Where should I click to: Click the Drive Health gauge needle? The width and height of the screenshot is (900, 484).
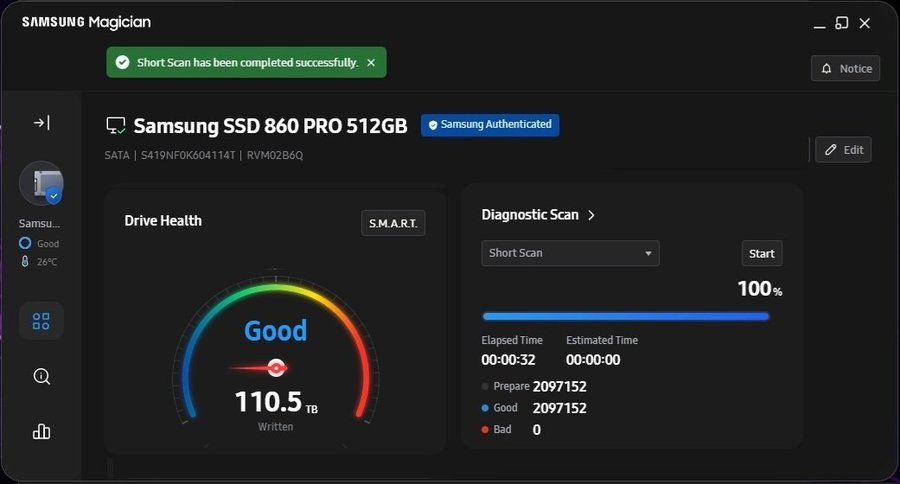(x=260, y=367)
